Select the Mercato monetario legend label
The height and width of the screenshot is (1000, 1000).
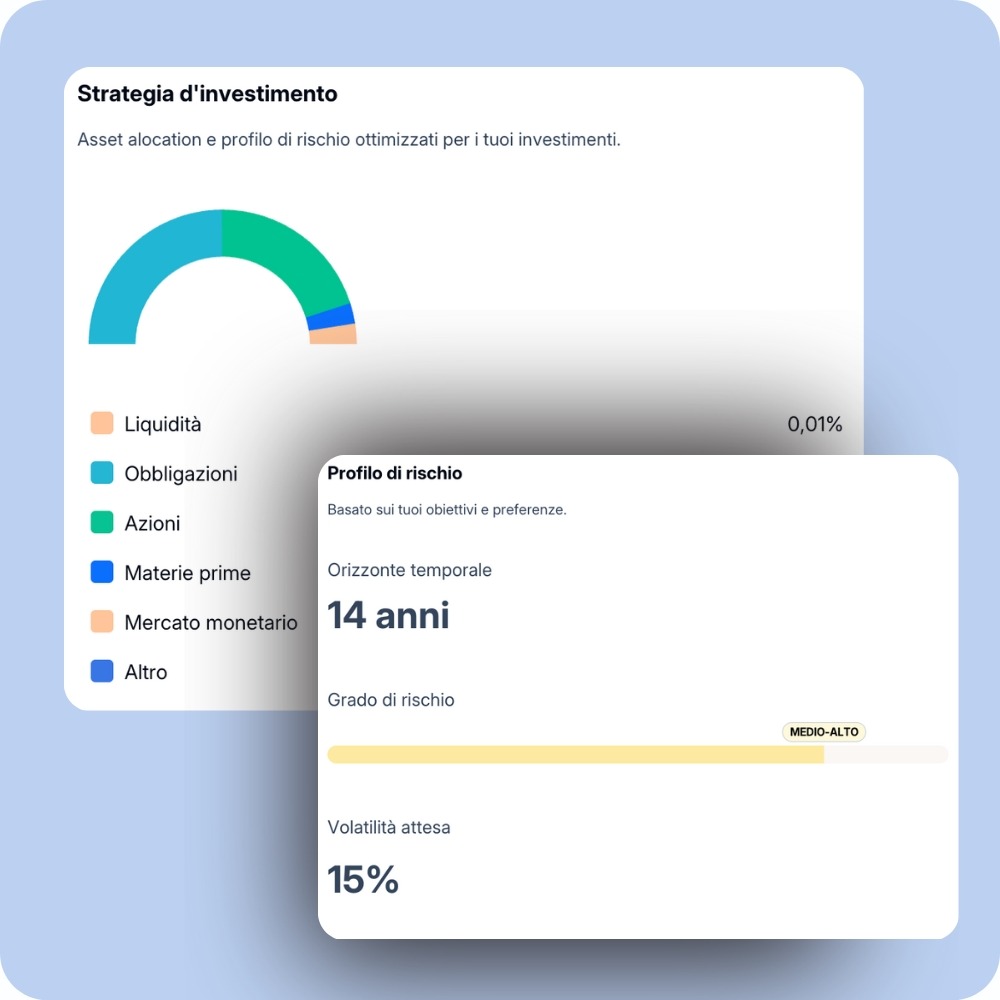click(211, 623)
